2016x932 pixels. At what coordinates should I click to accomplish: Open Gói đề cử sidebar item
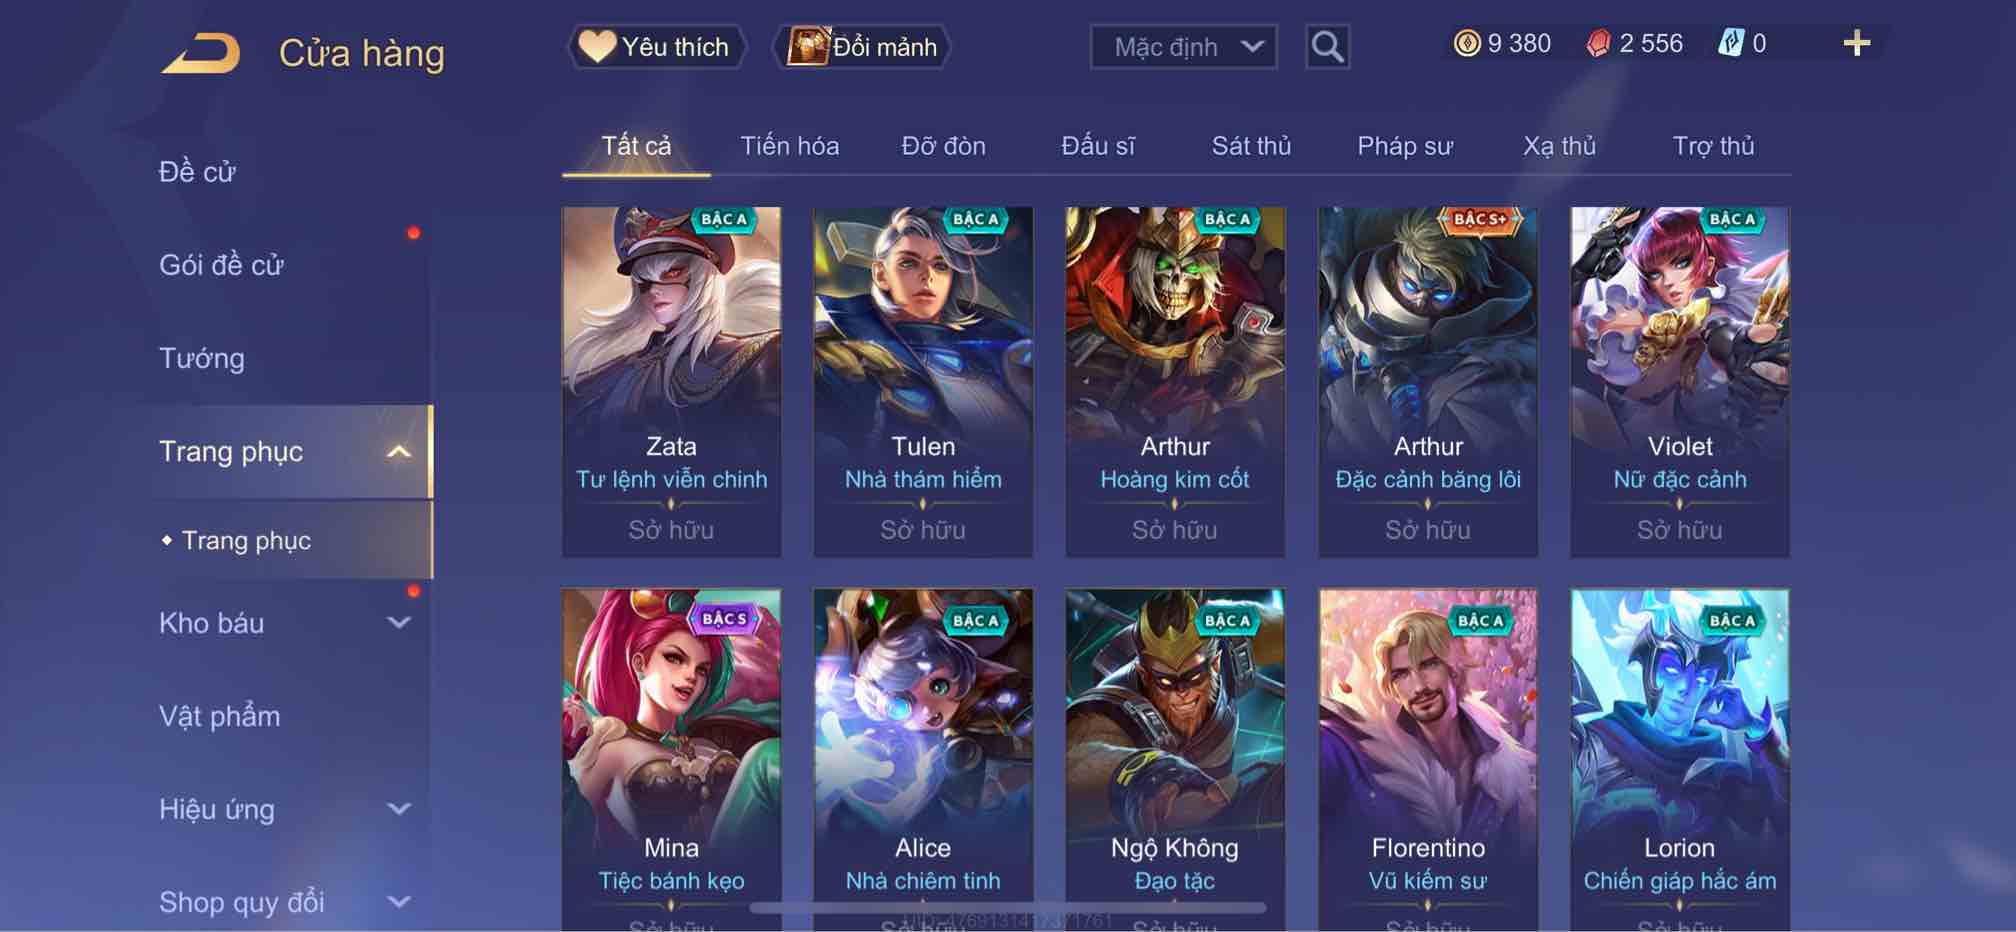(x=221, y=265)
